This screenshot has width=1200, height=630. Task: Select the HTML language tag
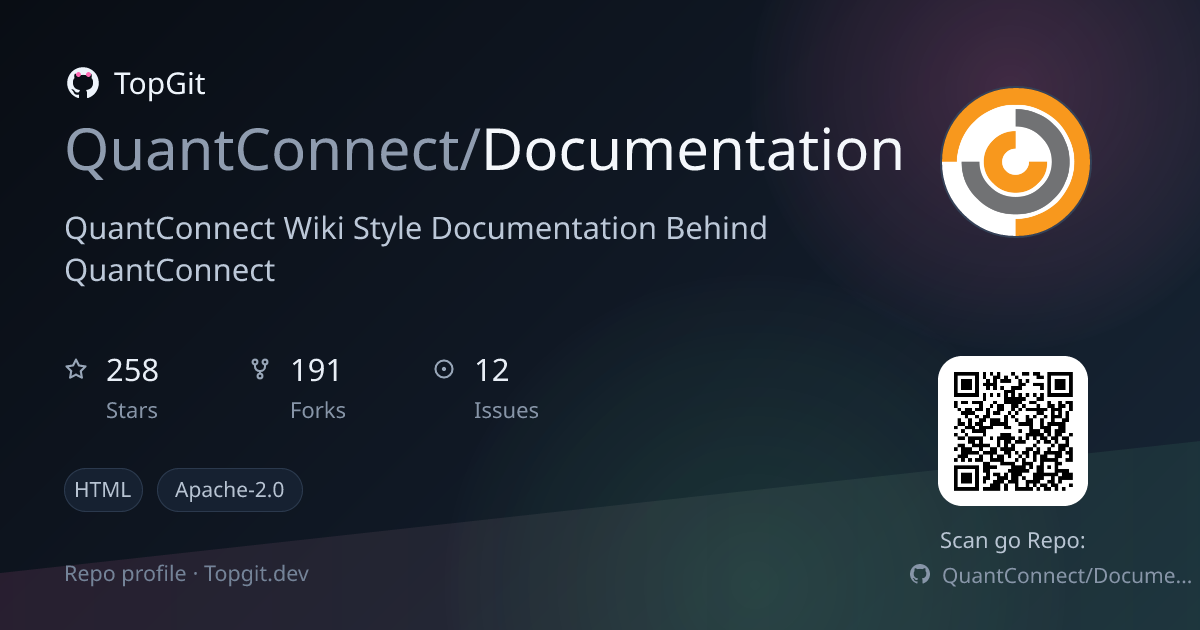104,490
